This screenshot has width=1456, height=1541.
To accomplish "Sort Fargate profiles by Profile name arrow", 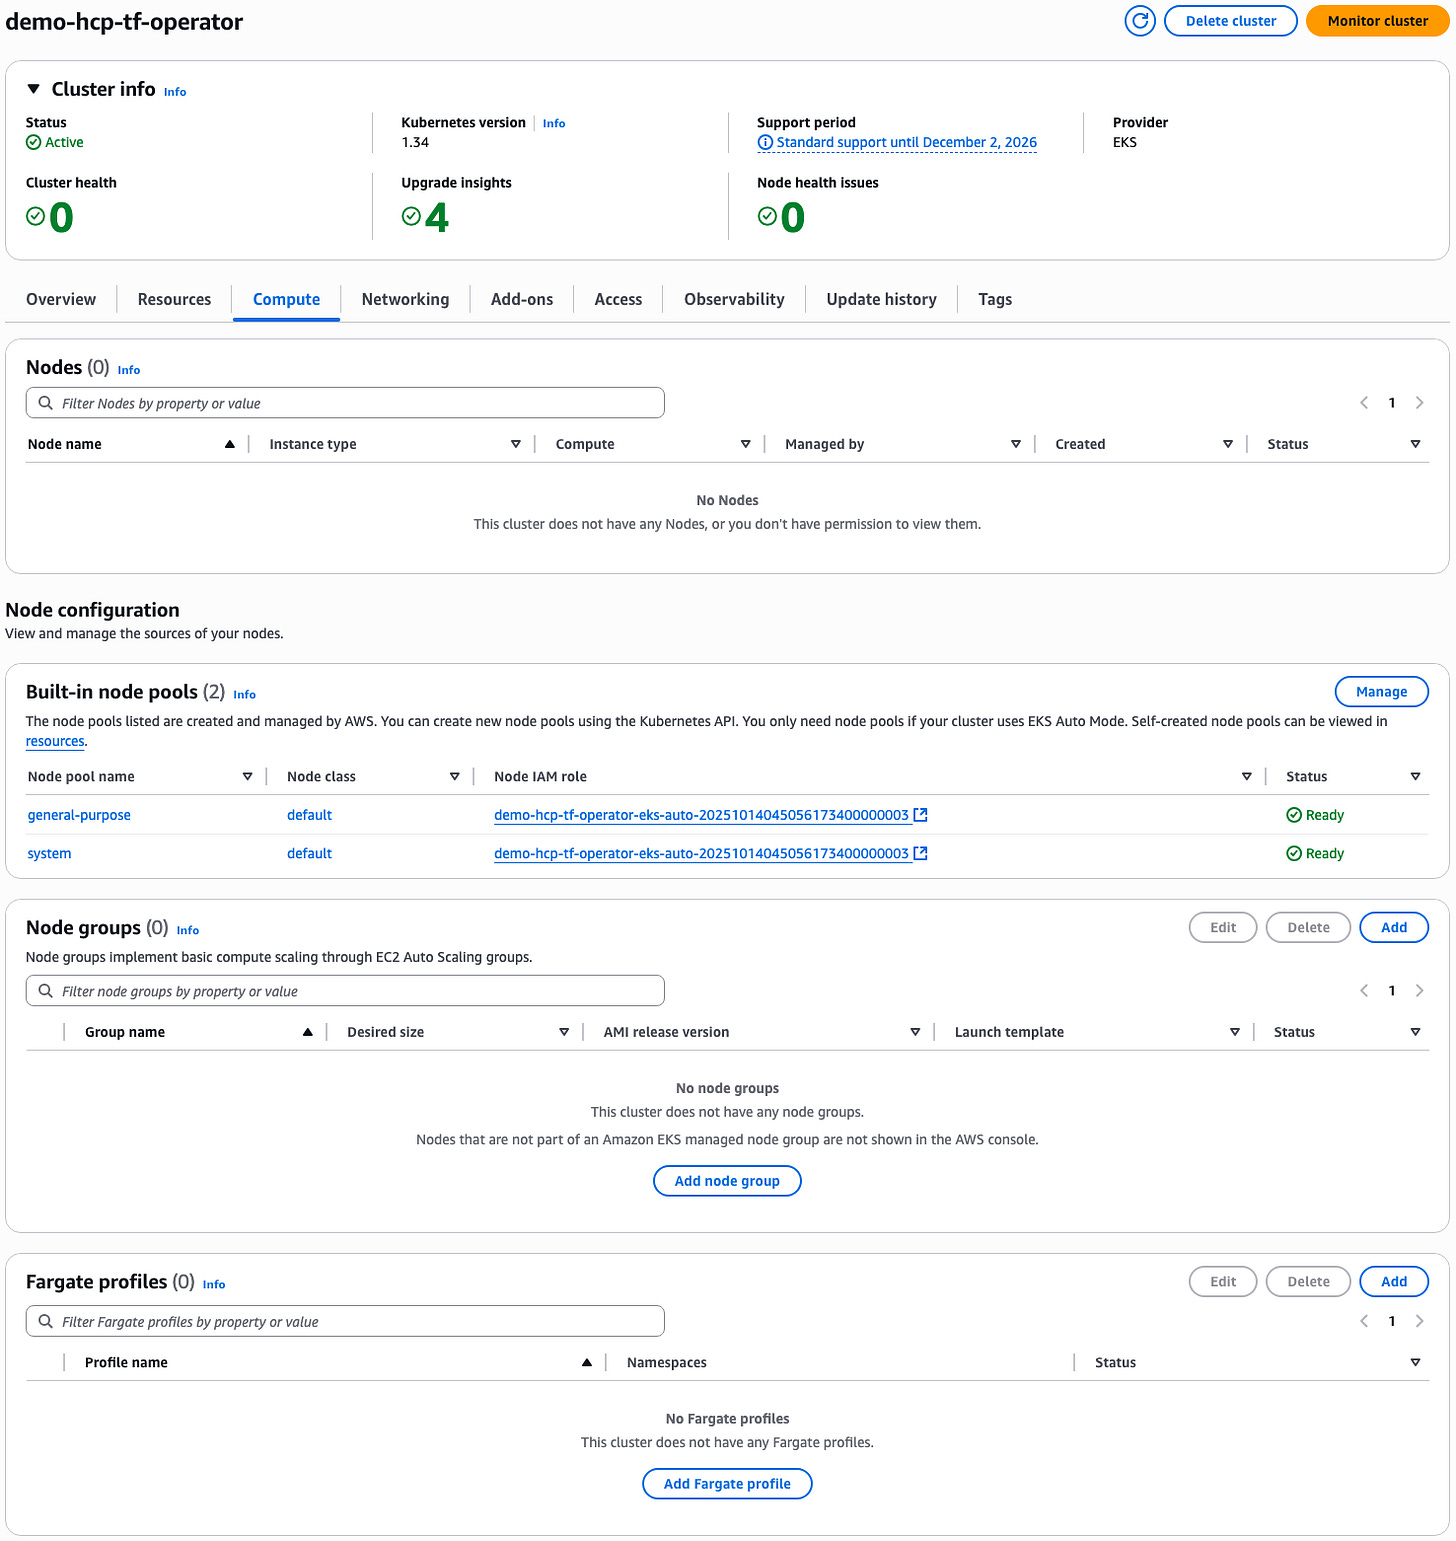I will tap(587, 1363).
